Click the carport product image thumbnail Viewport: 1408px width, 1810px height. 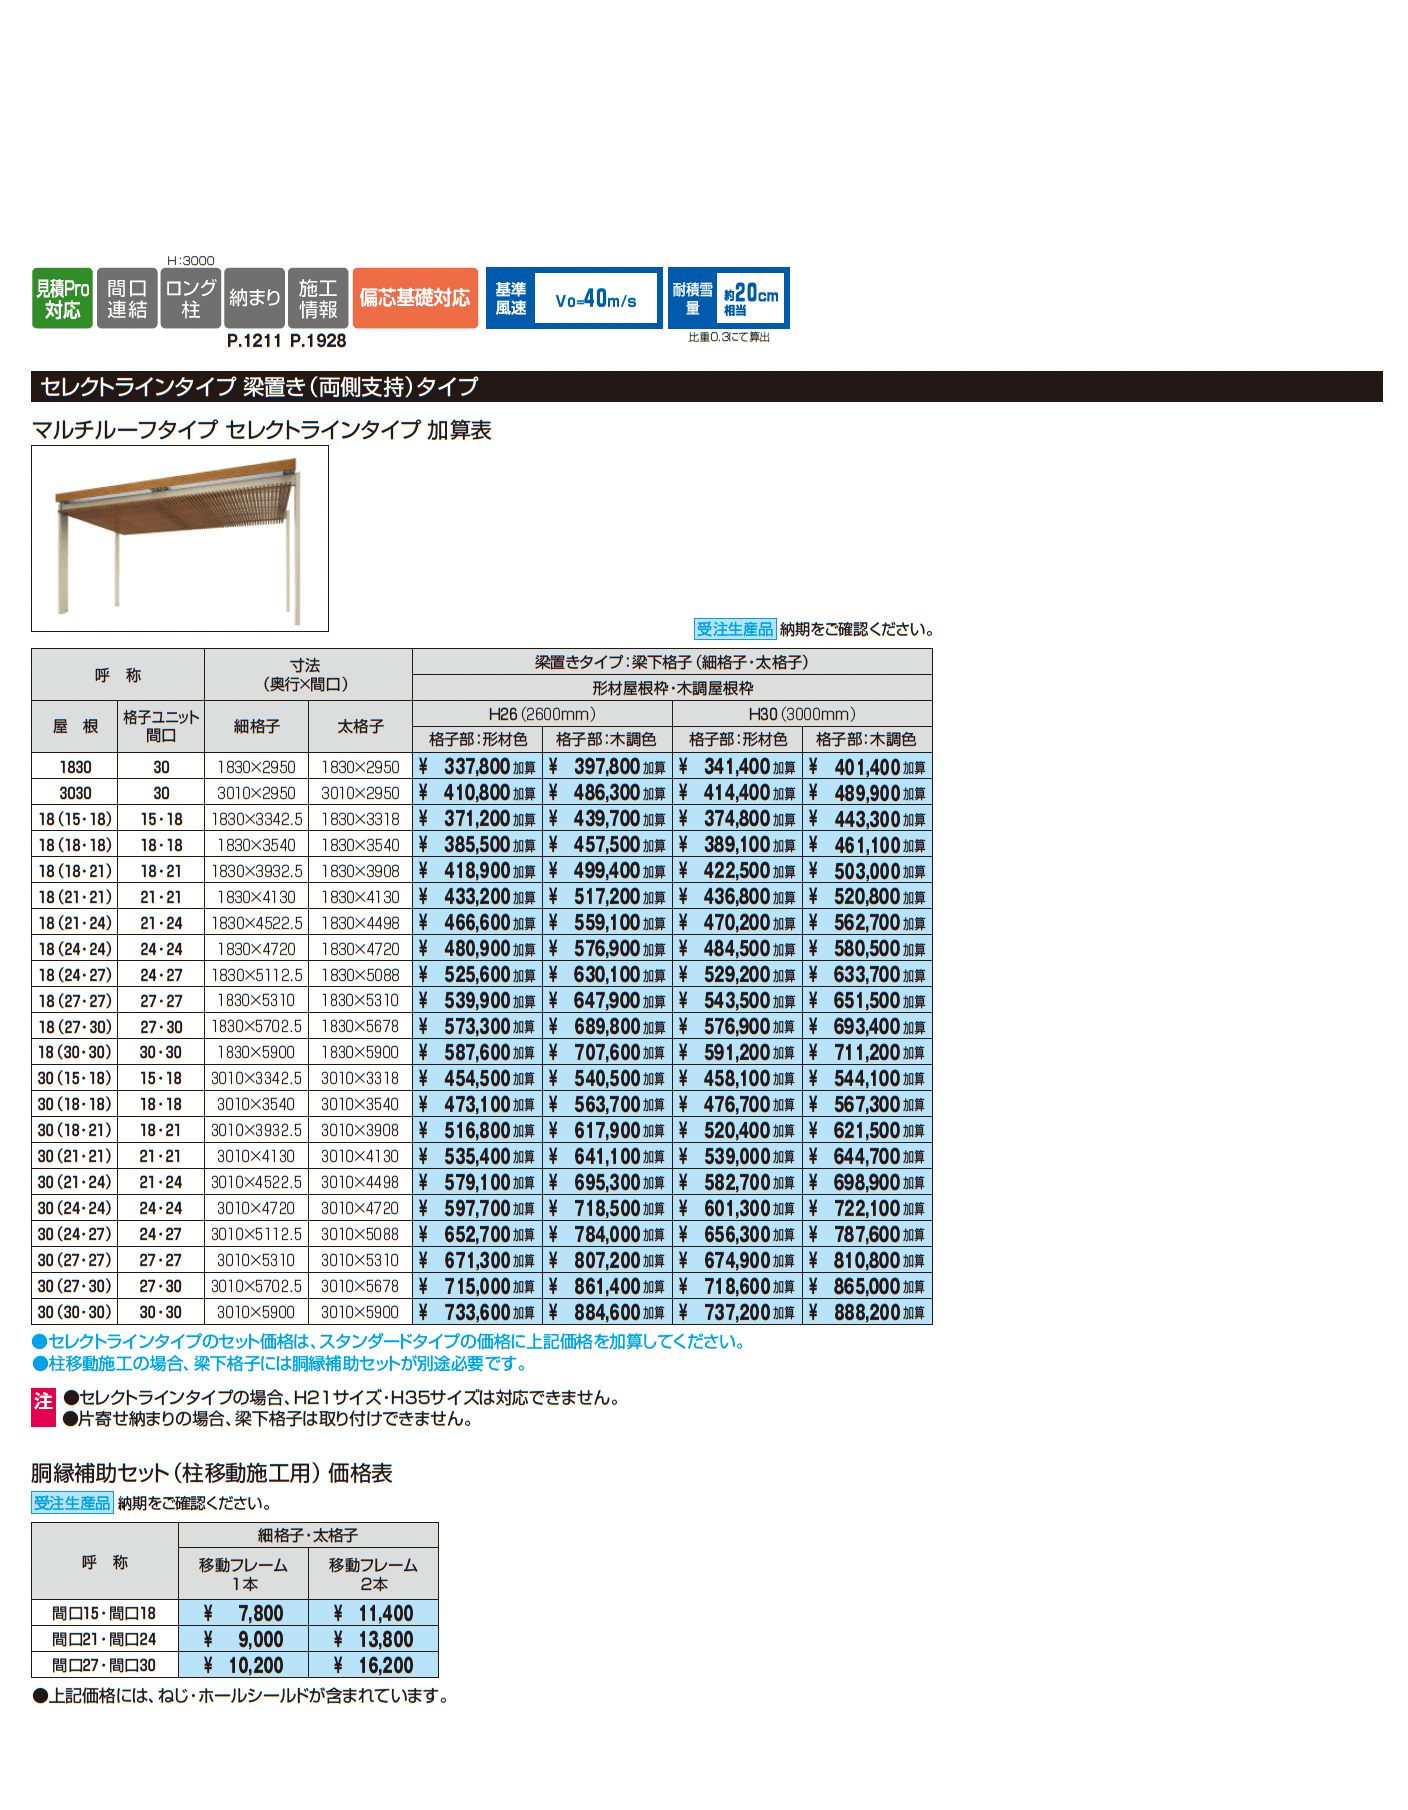[180, 538]
